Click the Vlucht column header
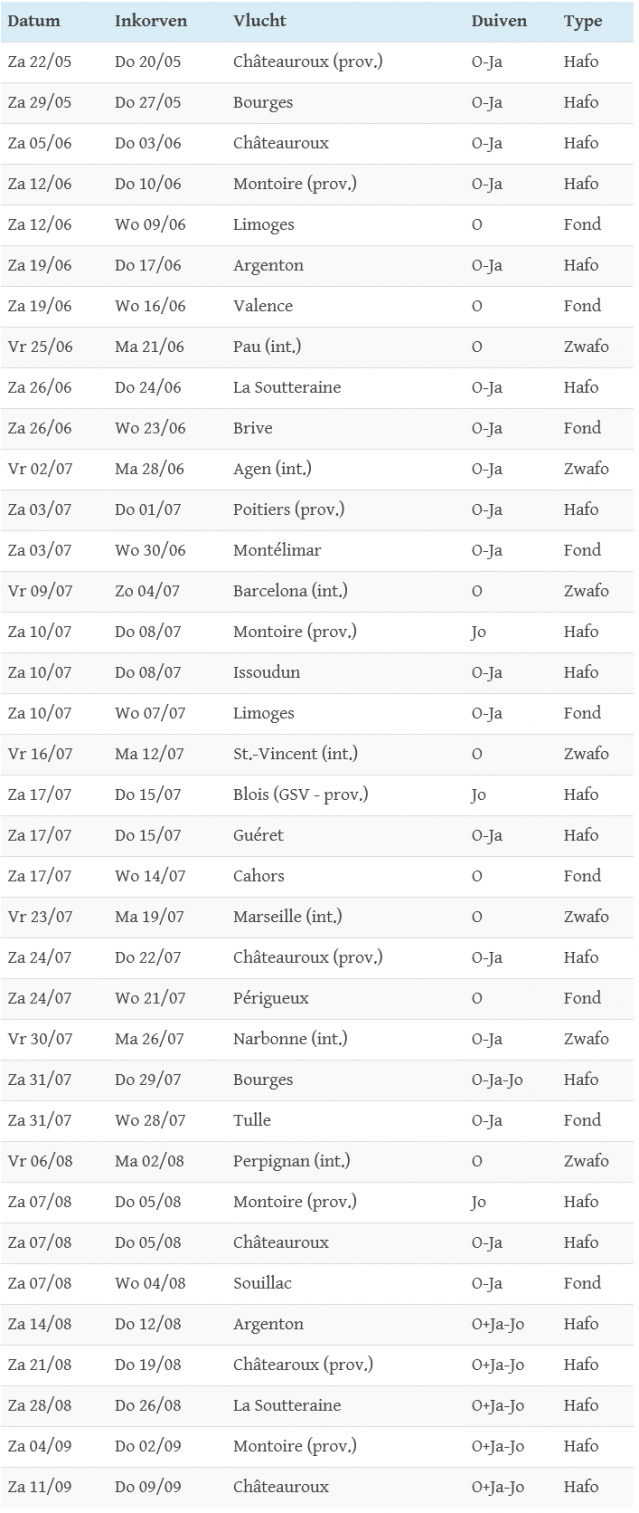This screenshot has width=639, height=1513. [x=260, y=21]
